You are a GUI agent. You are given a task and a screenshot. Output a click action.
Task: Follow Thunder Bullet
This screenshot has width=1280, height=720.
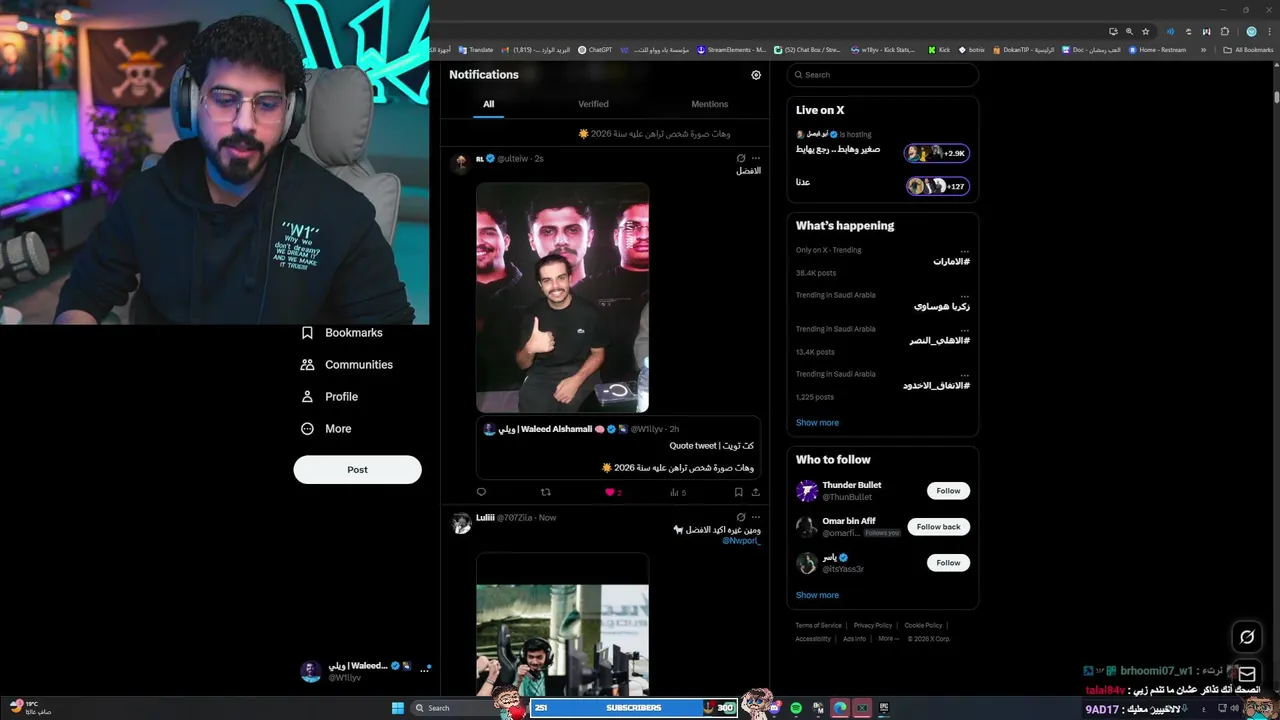click(948, 491)
